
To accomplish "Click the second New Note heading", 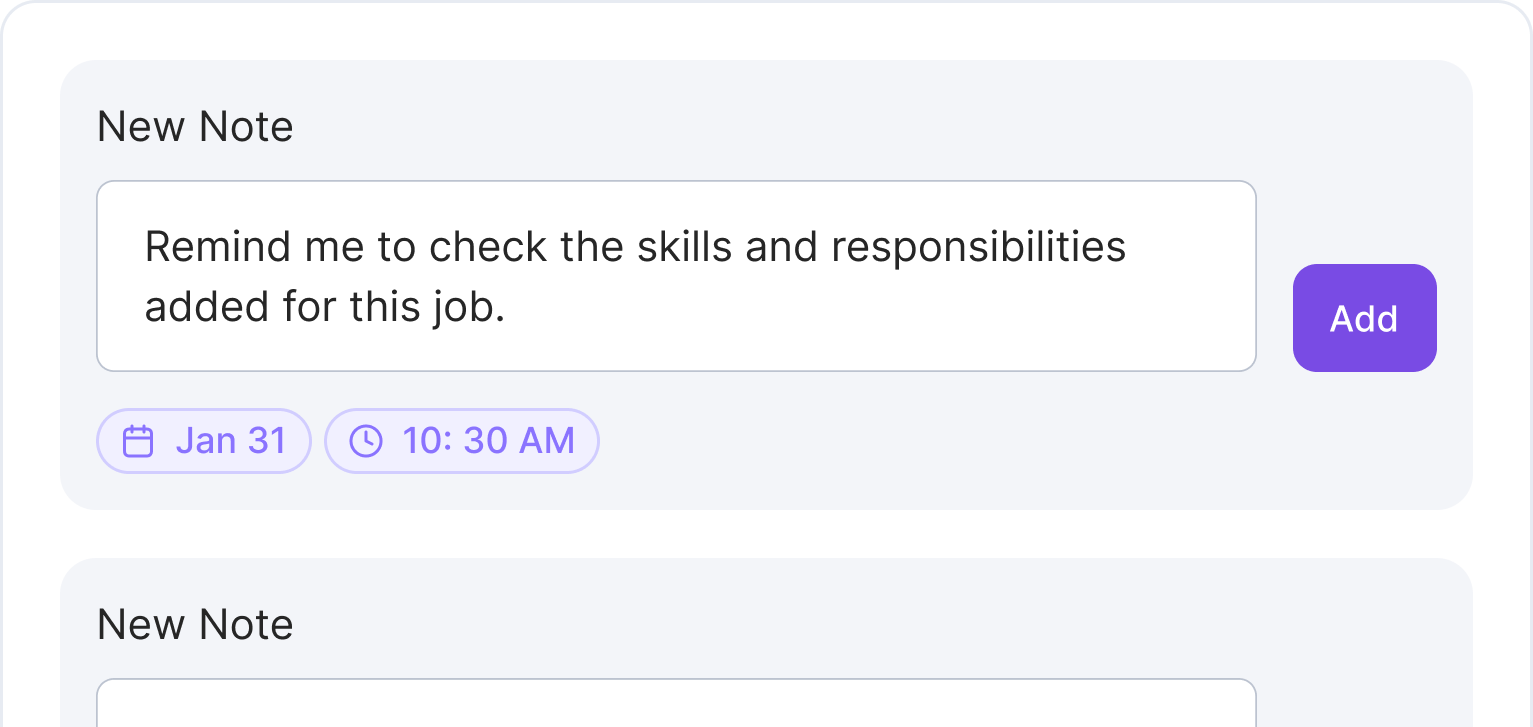I will [195, 625].
